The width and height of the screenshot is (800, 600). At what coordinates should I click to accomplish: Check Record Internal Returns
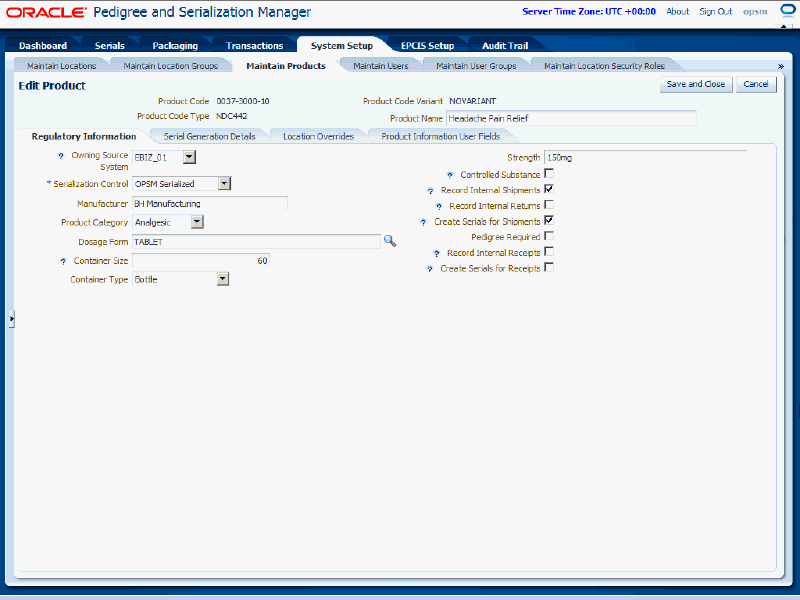(x=549, y=205)
